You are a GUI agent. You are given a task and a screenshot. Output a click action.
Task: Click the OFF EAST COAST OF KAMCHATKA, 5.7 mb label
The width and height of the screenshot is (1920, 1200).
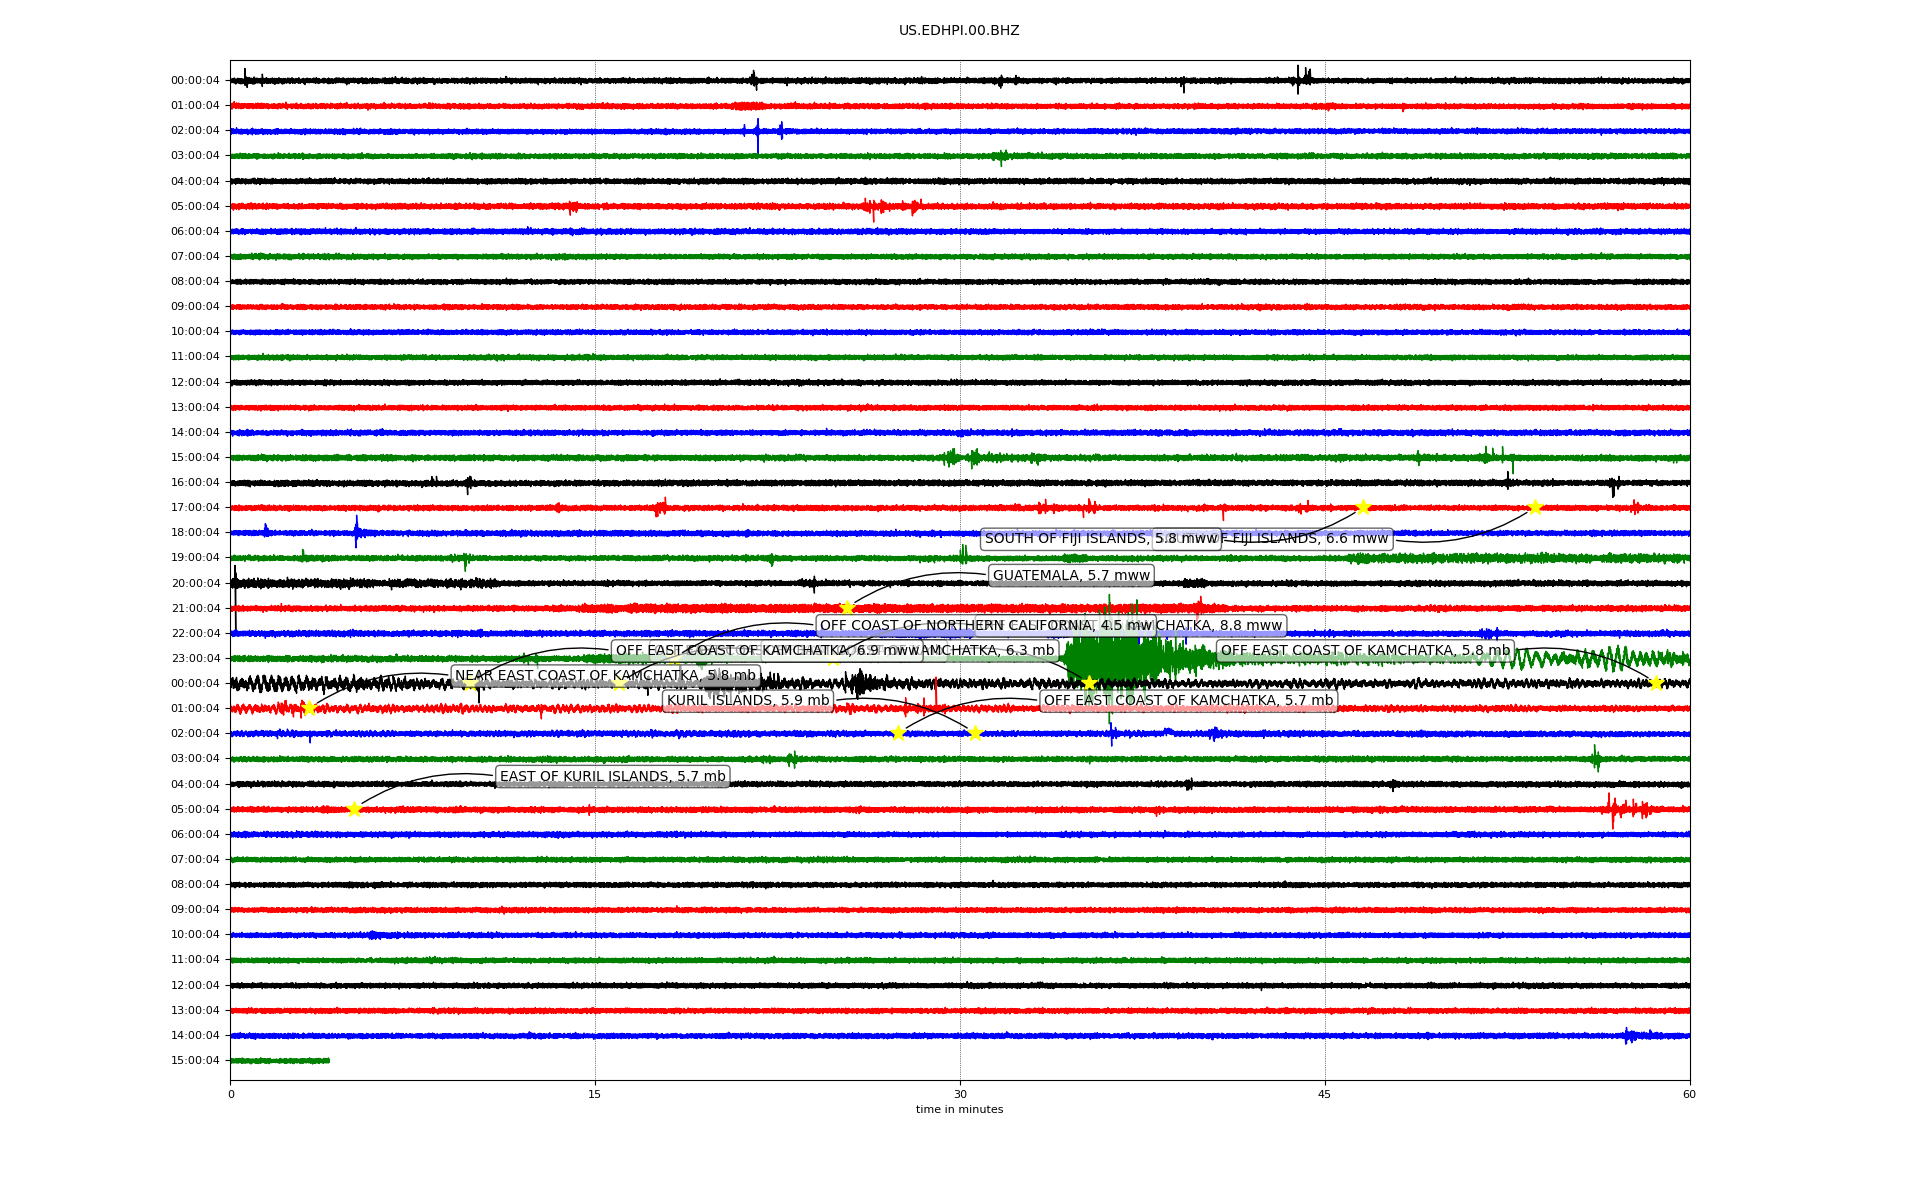tap(1188, 701)
